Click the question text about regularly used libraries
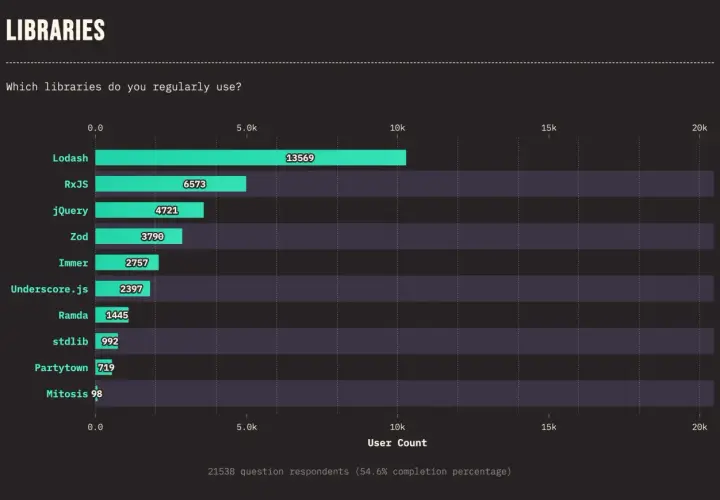The image size is (720, 500). [x=124, y=87]
